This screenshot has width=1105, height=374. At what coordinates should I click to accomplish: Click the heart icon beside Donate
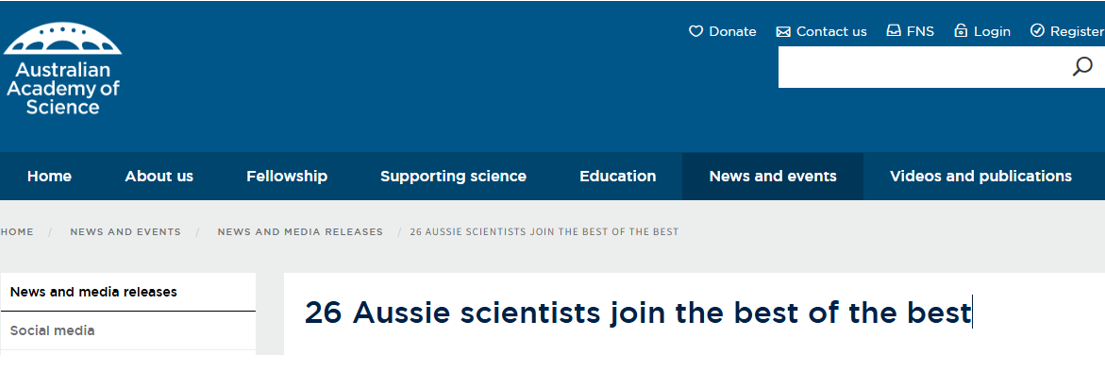pos(696,31)
